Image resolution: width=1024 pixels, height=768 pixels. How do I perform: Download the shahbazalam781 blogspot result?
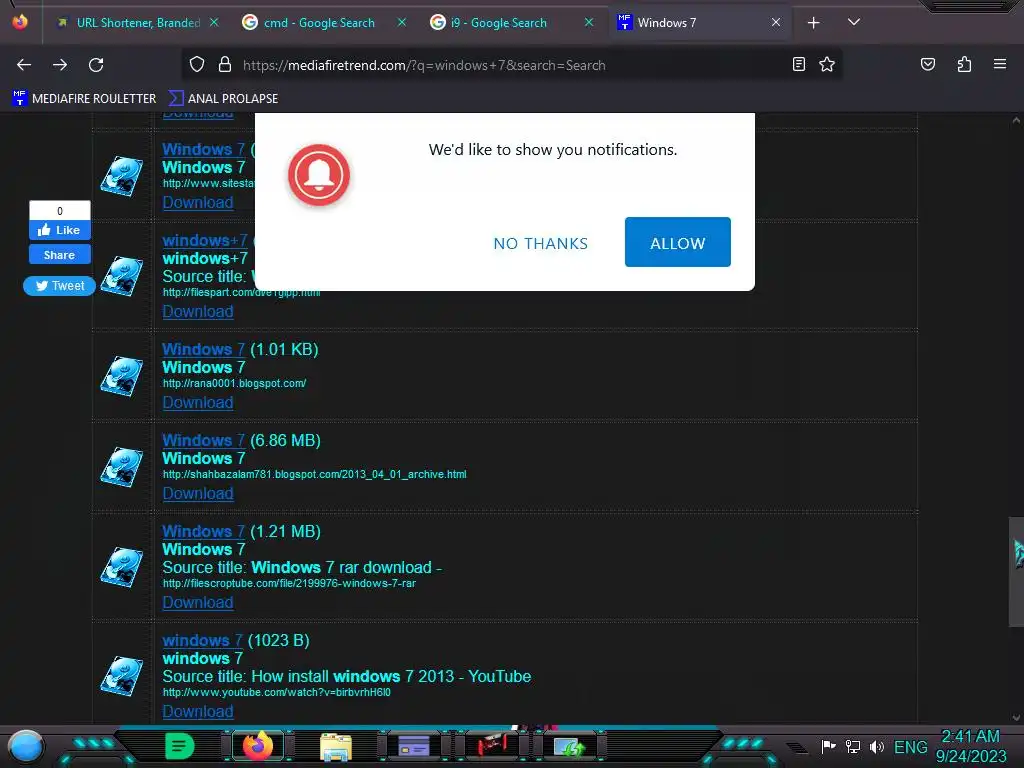point(198,493)
